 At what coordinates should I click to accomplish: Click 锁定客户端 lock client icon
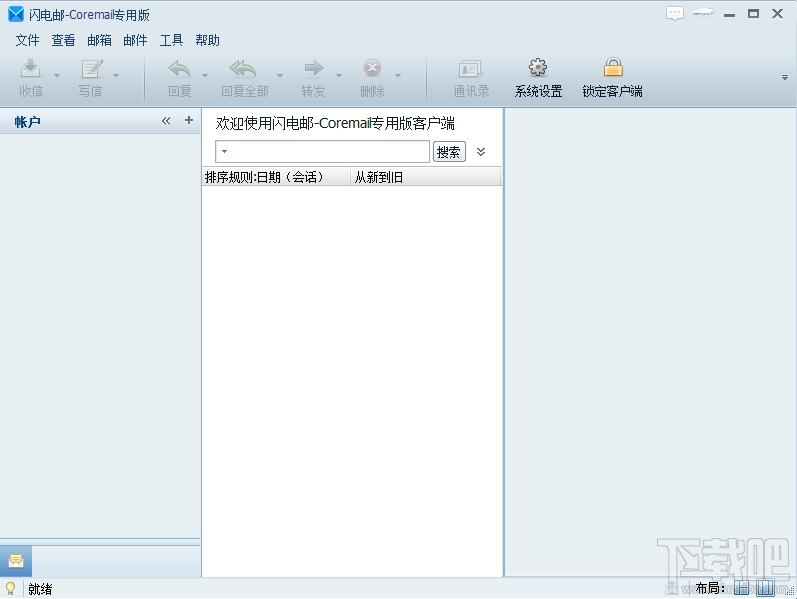point(613,68)
